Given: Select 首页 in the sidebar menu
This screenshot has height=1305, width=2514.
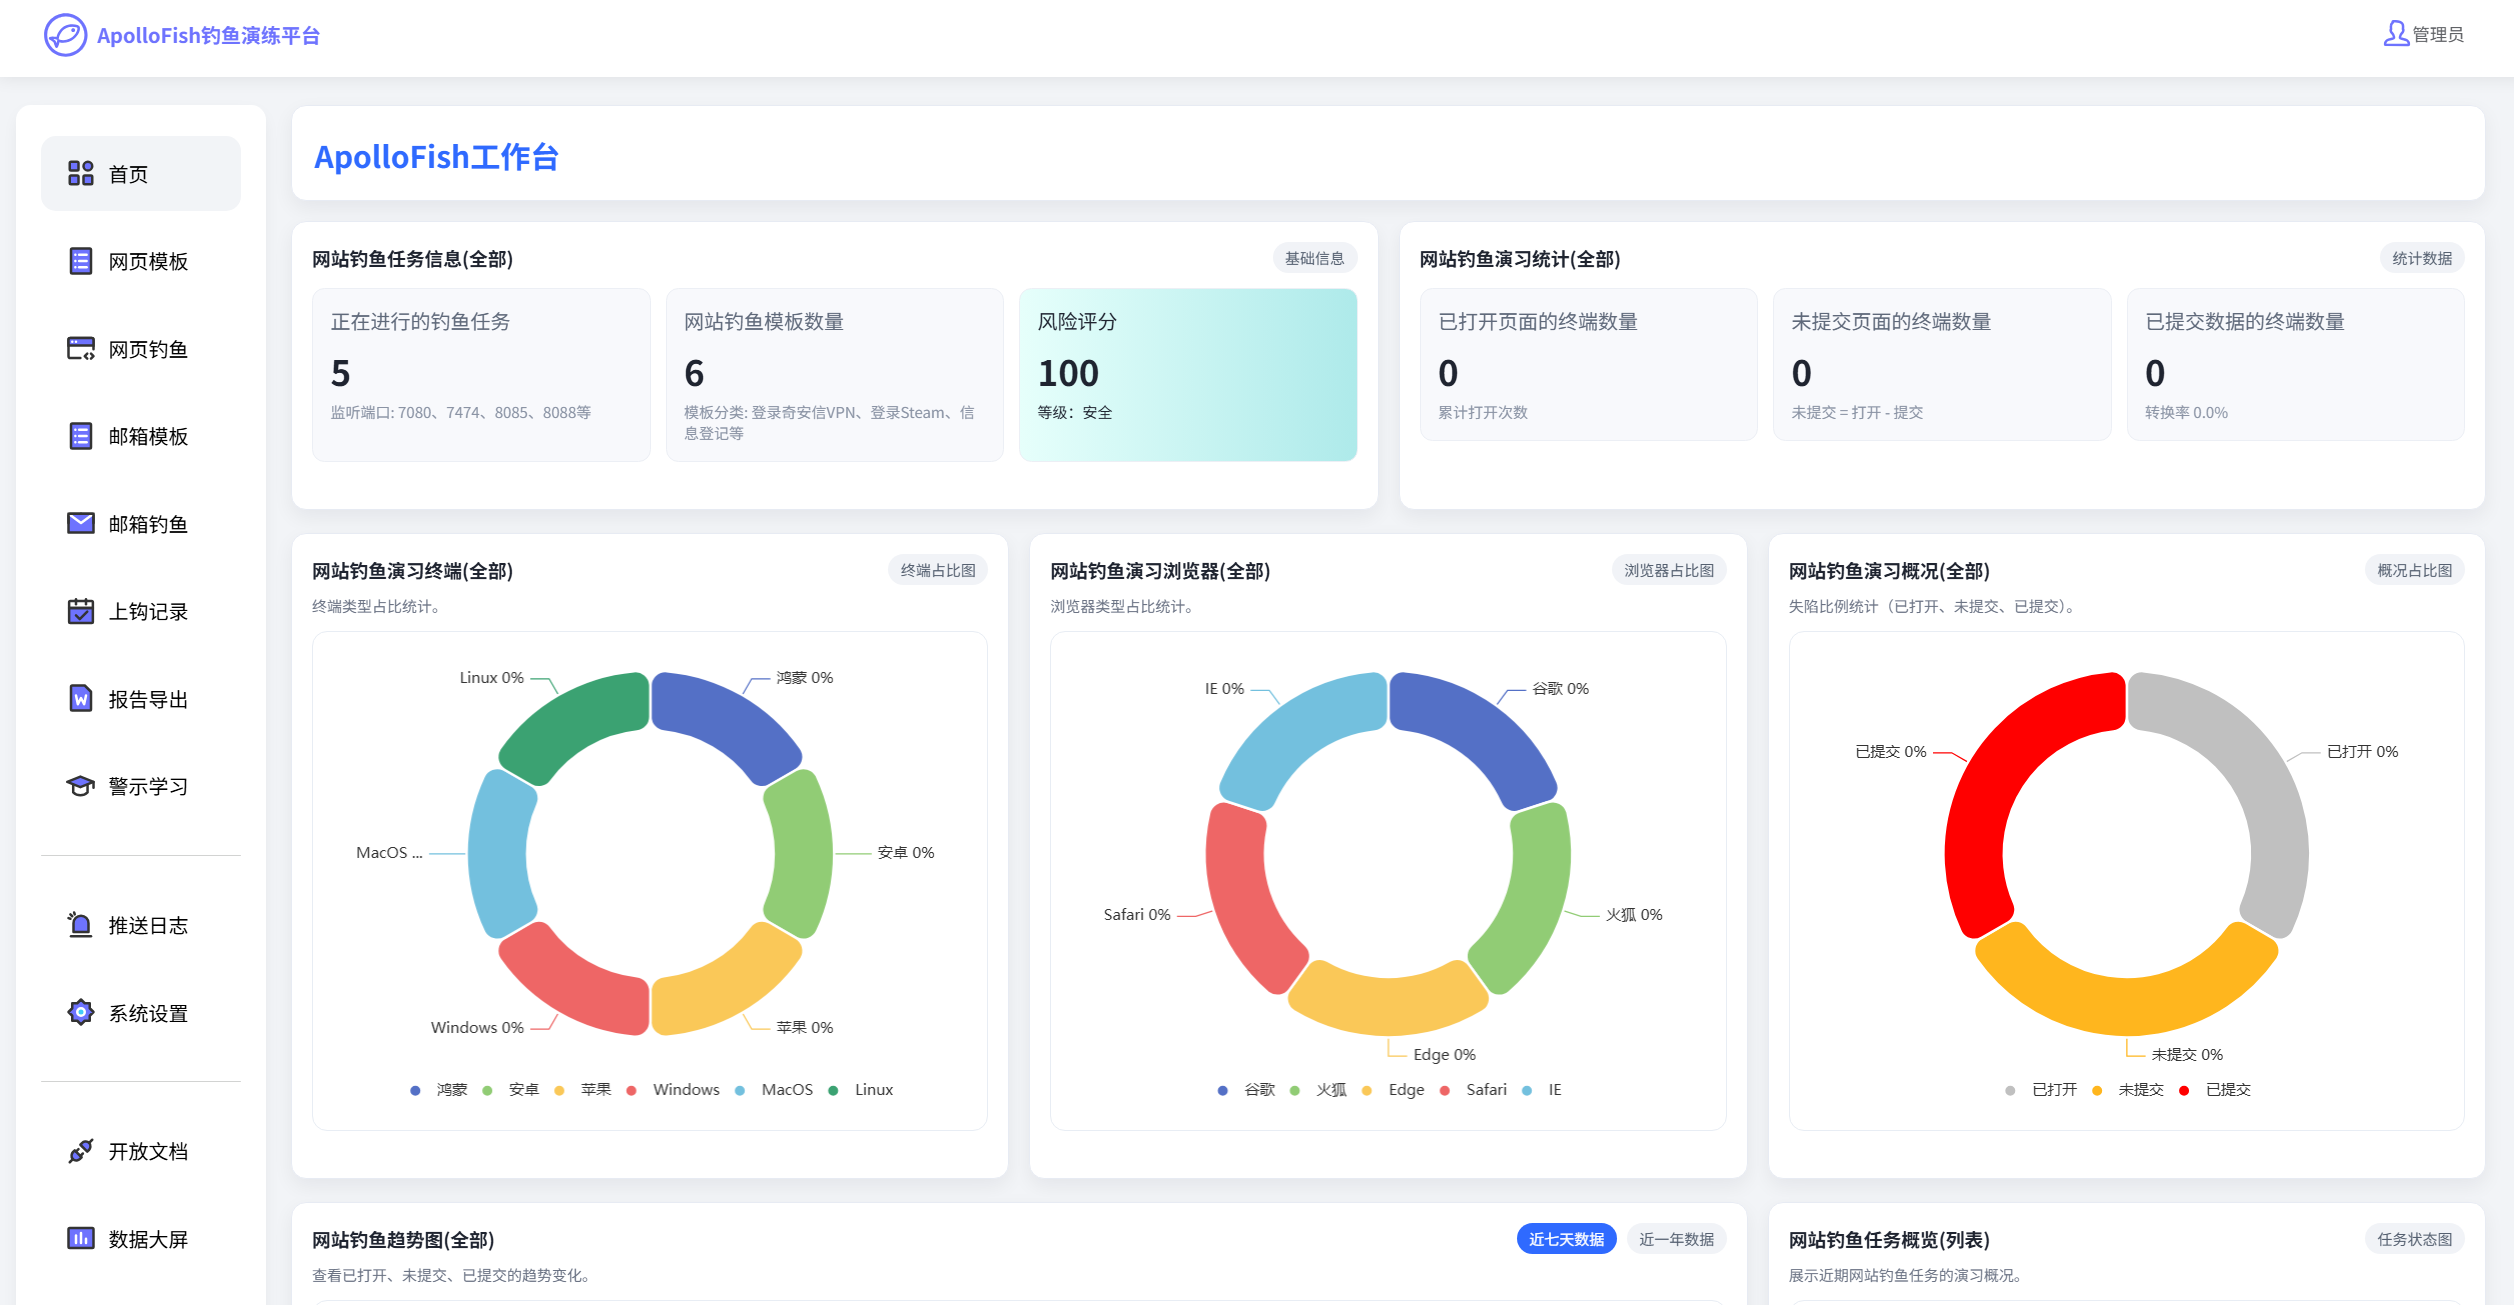Looking at the screenshot, I should (141, 174).
